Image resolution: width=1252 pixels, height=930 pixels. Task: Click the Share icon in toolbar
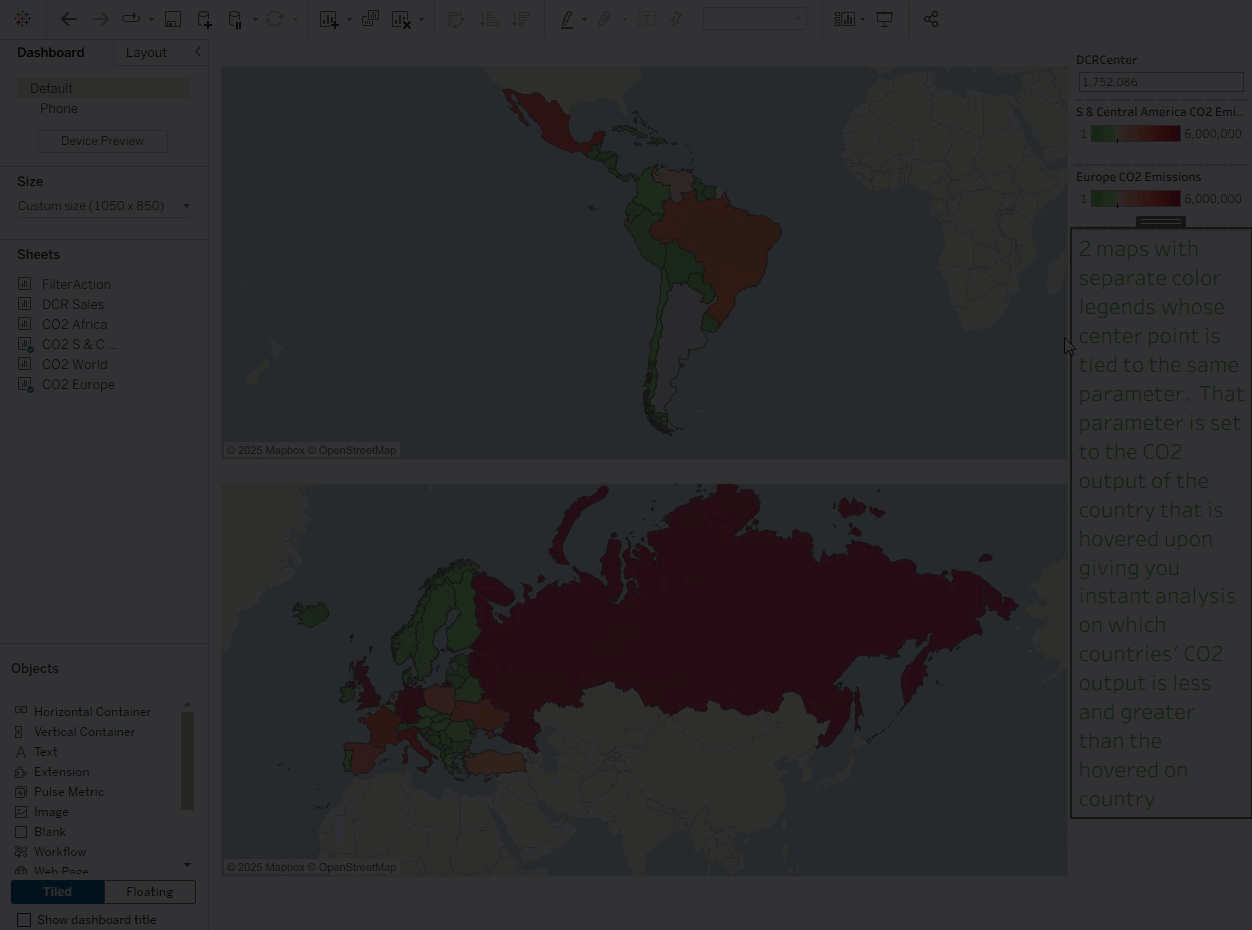[931, 19]
